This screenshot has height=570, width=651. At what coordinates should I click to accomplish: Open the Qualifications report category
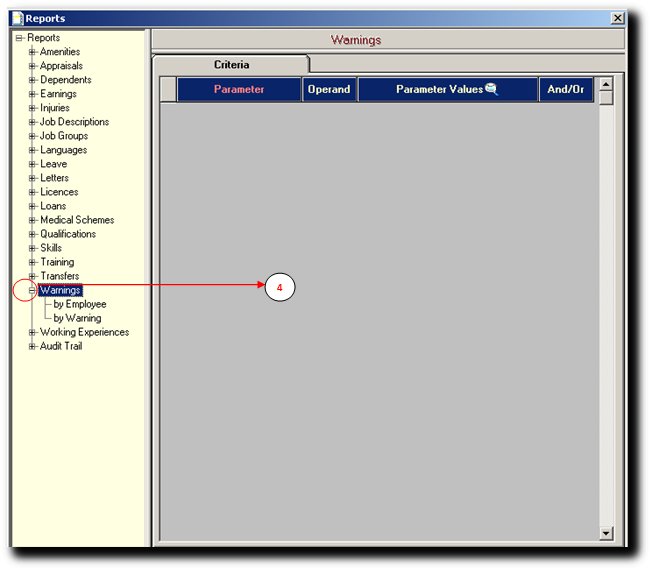pyautogui.click(x=68, y=234)
